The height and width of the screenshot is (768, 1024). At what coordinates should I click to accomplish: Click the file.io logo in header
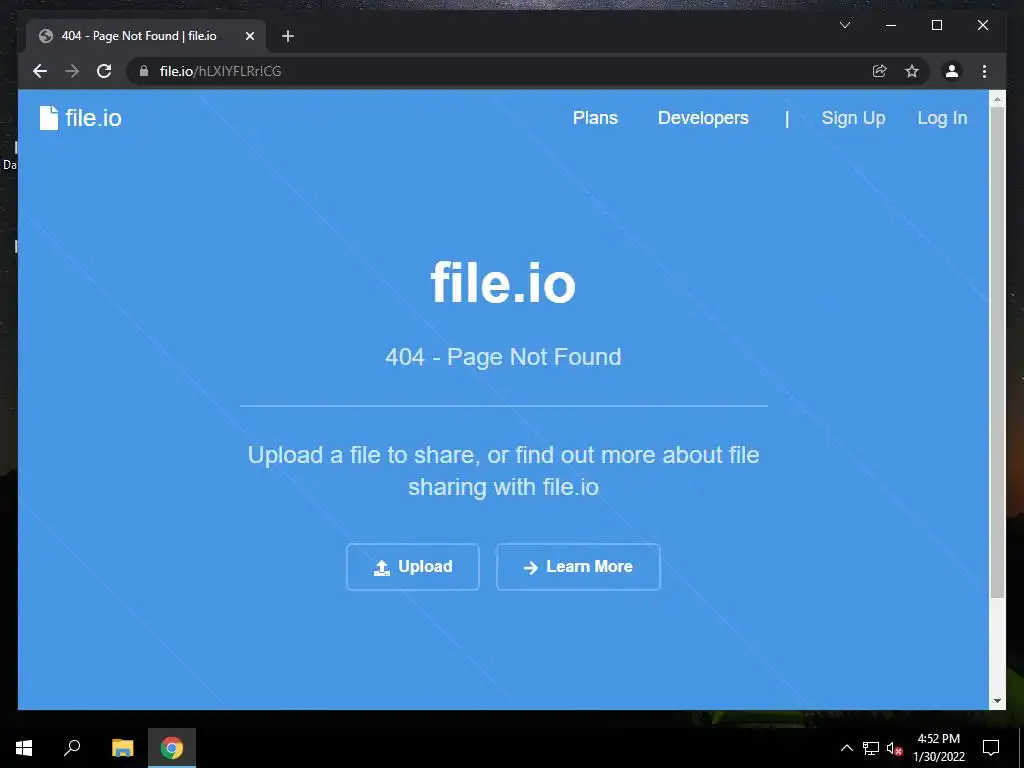pos(80,118)
